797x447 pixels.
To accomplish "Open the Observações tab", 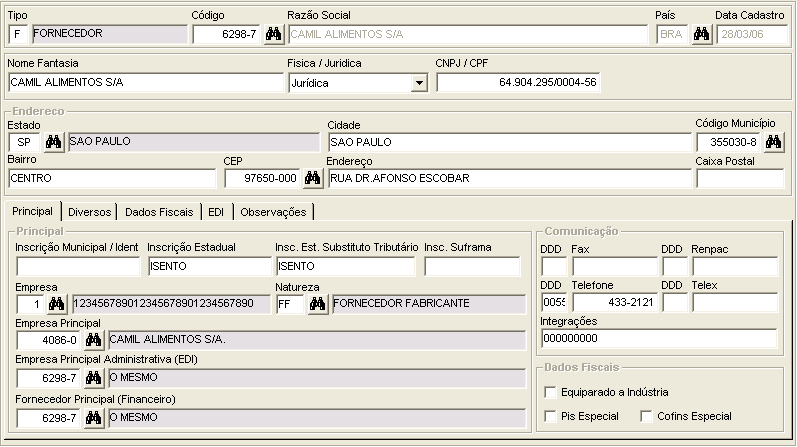I will [x=273, y=212].
